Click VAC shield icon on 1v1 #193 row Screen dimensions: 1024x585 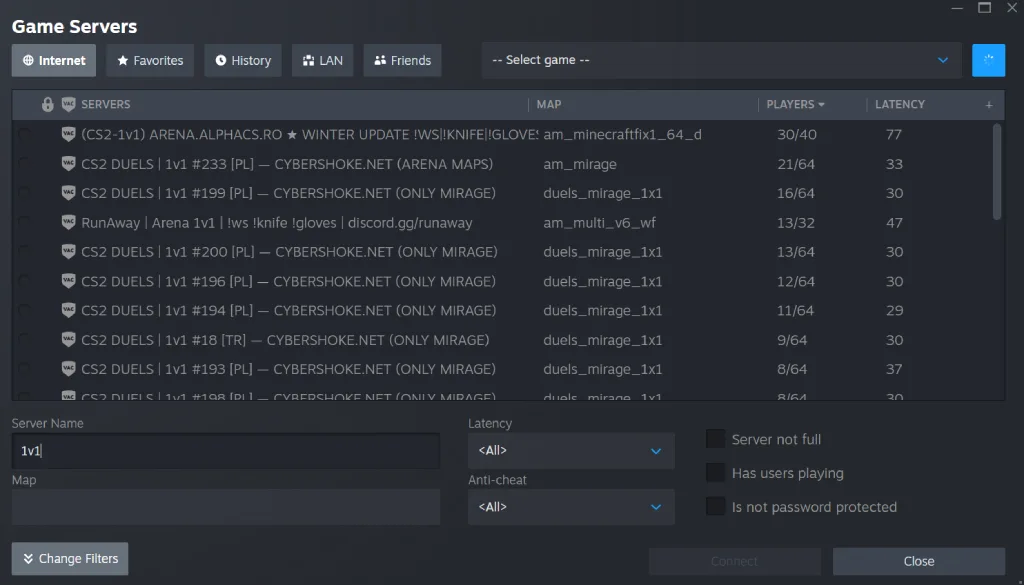pos(69,369)
